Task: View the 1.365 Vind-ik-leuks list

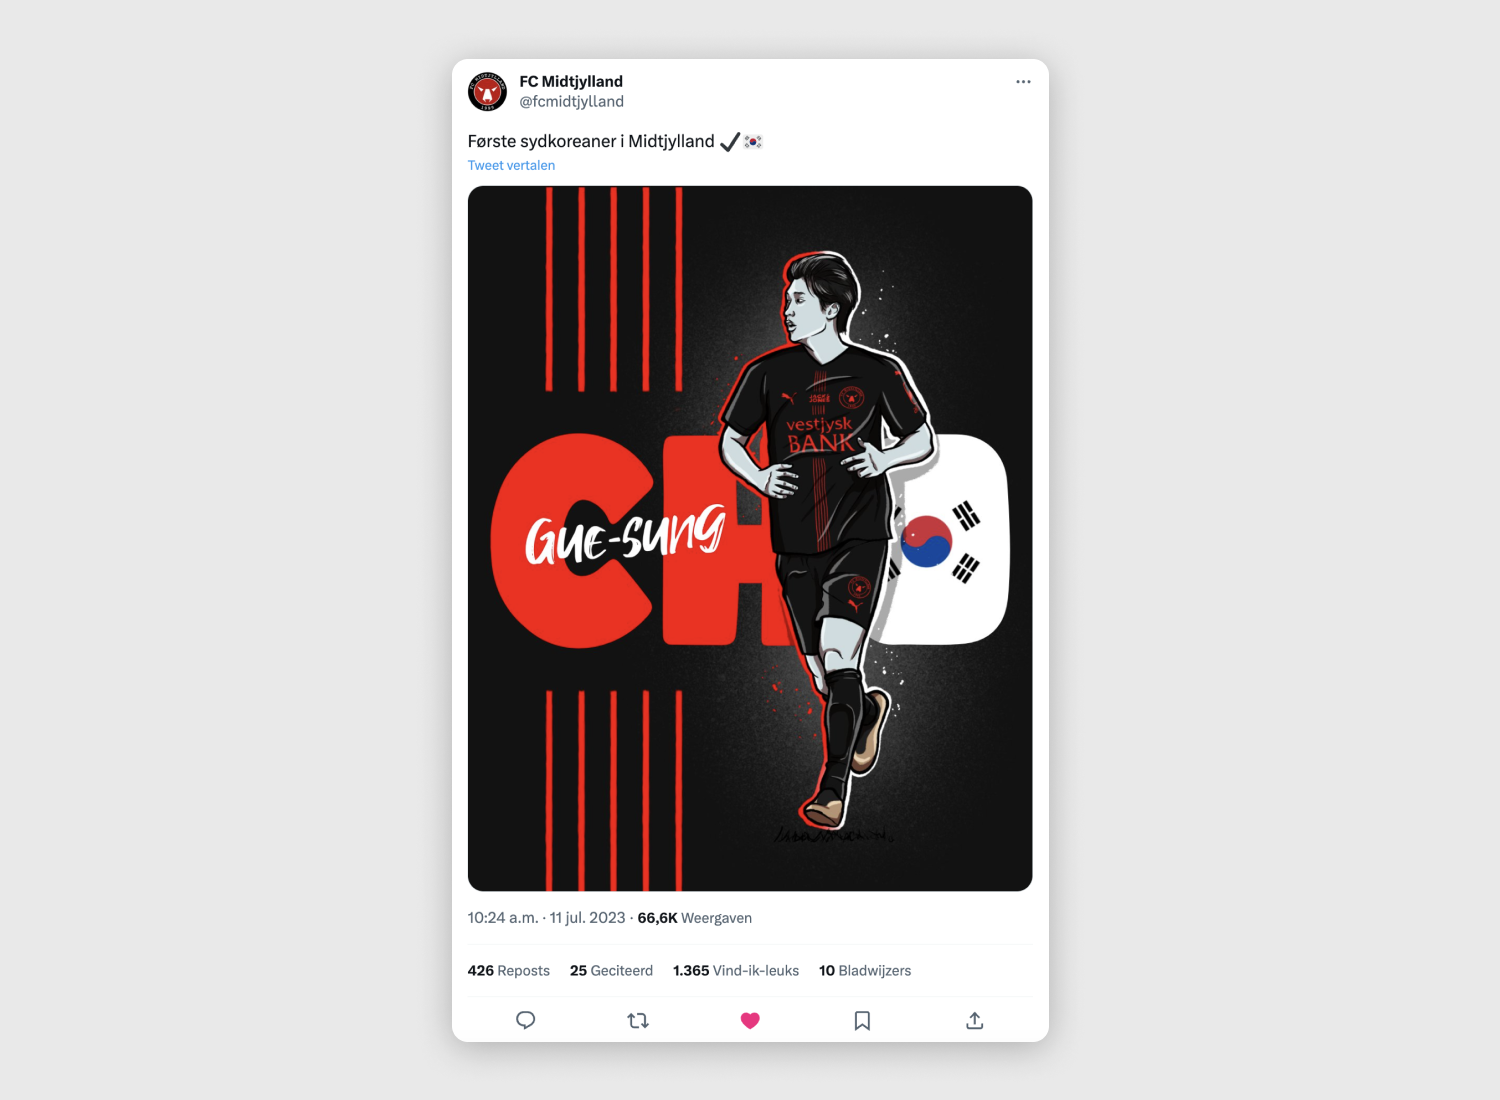Action: (x=736, y=970)
